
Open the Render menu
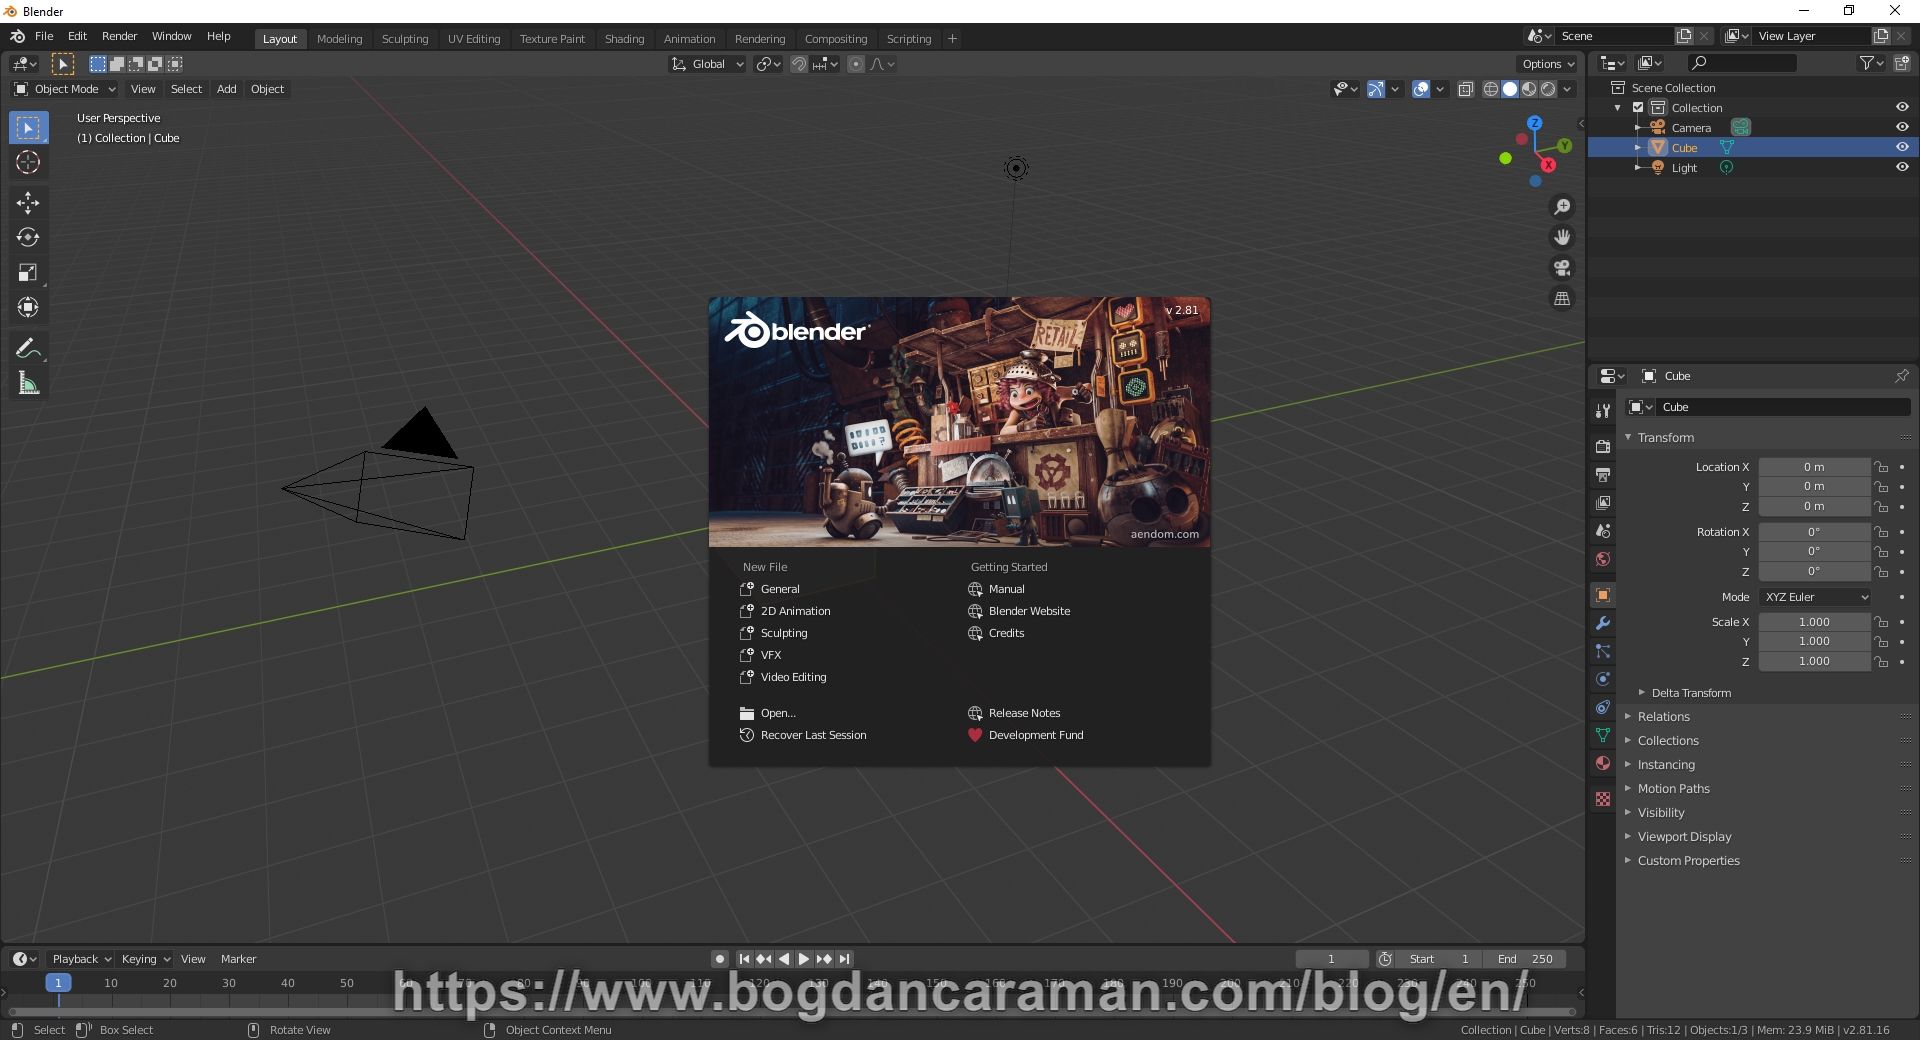point(119,36)
